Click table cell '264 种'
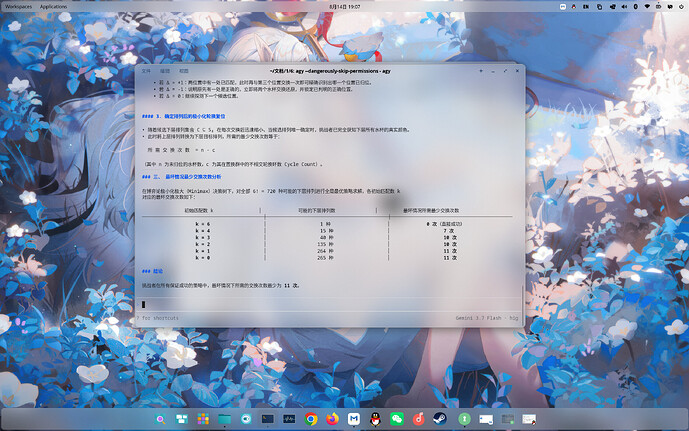This screenshot has width=689, height=431. (x=325, y=251)
